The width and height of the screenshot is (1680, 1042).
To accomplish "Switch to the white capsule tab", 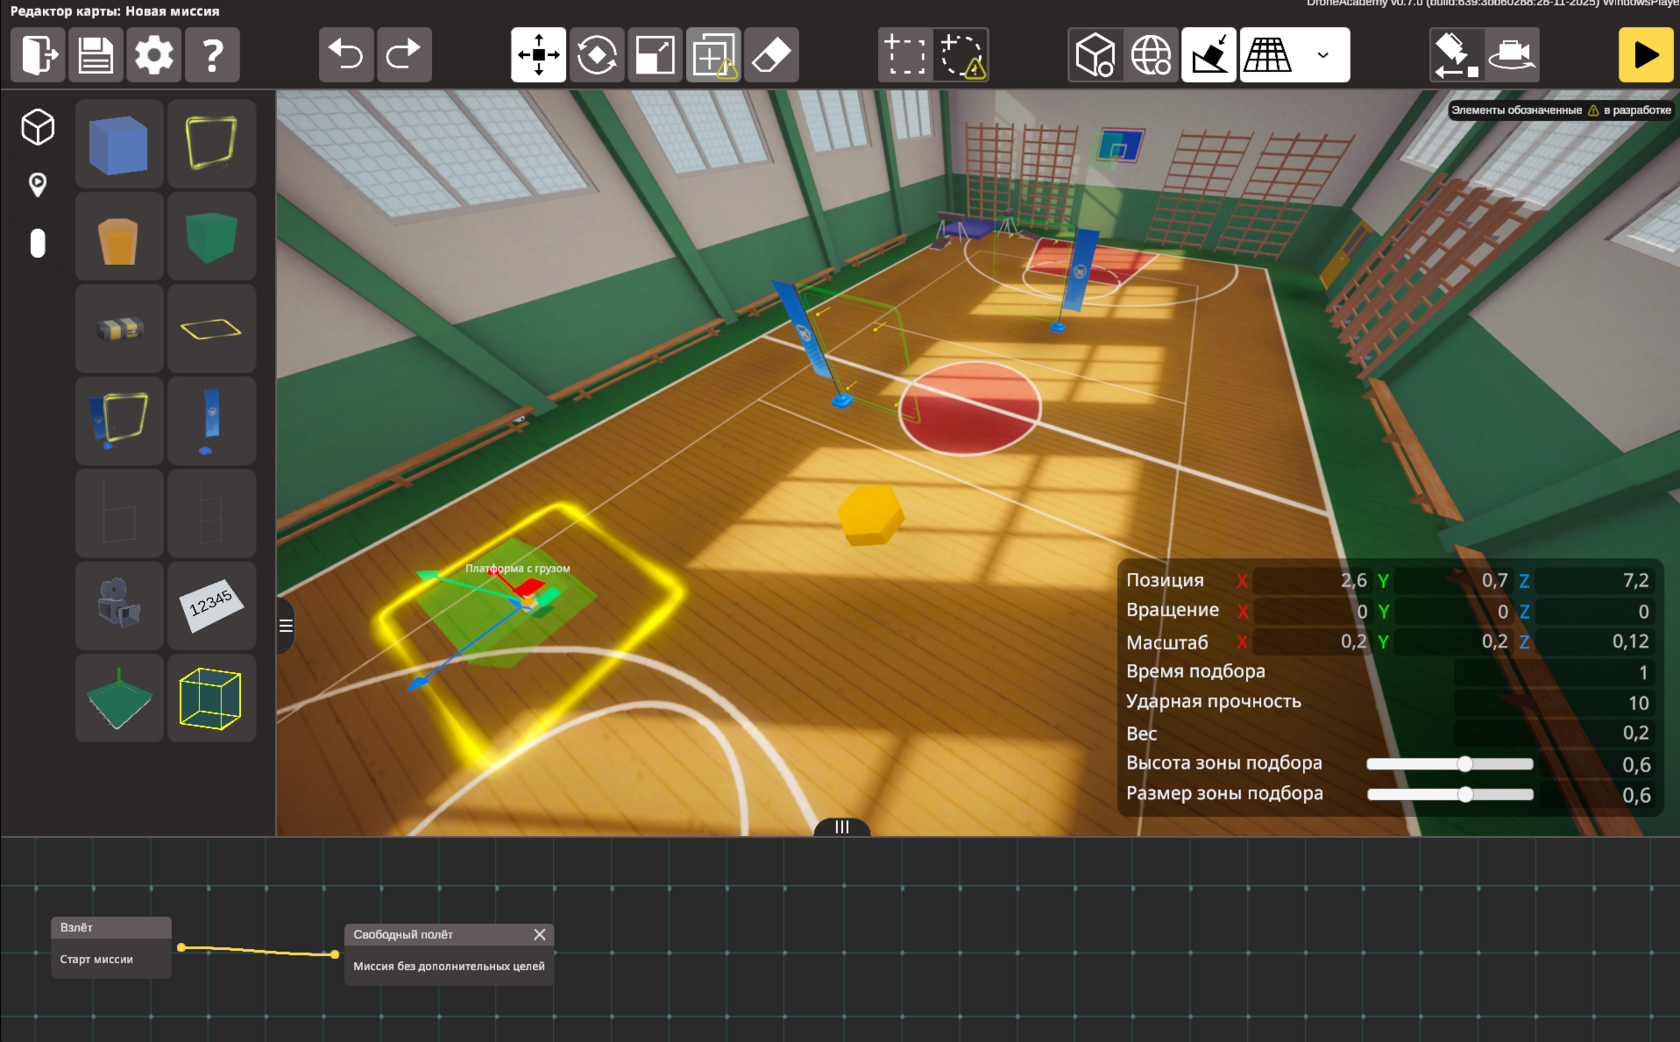I will 38,243.
